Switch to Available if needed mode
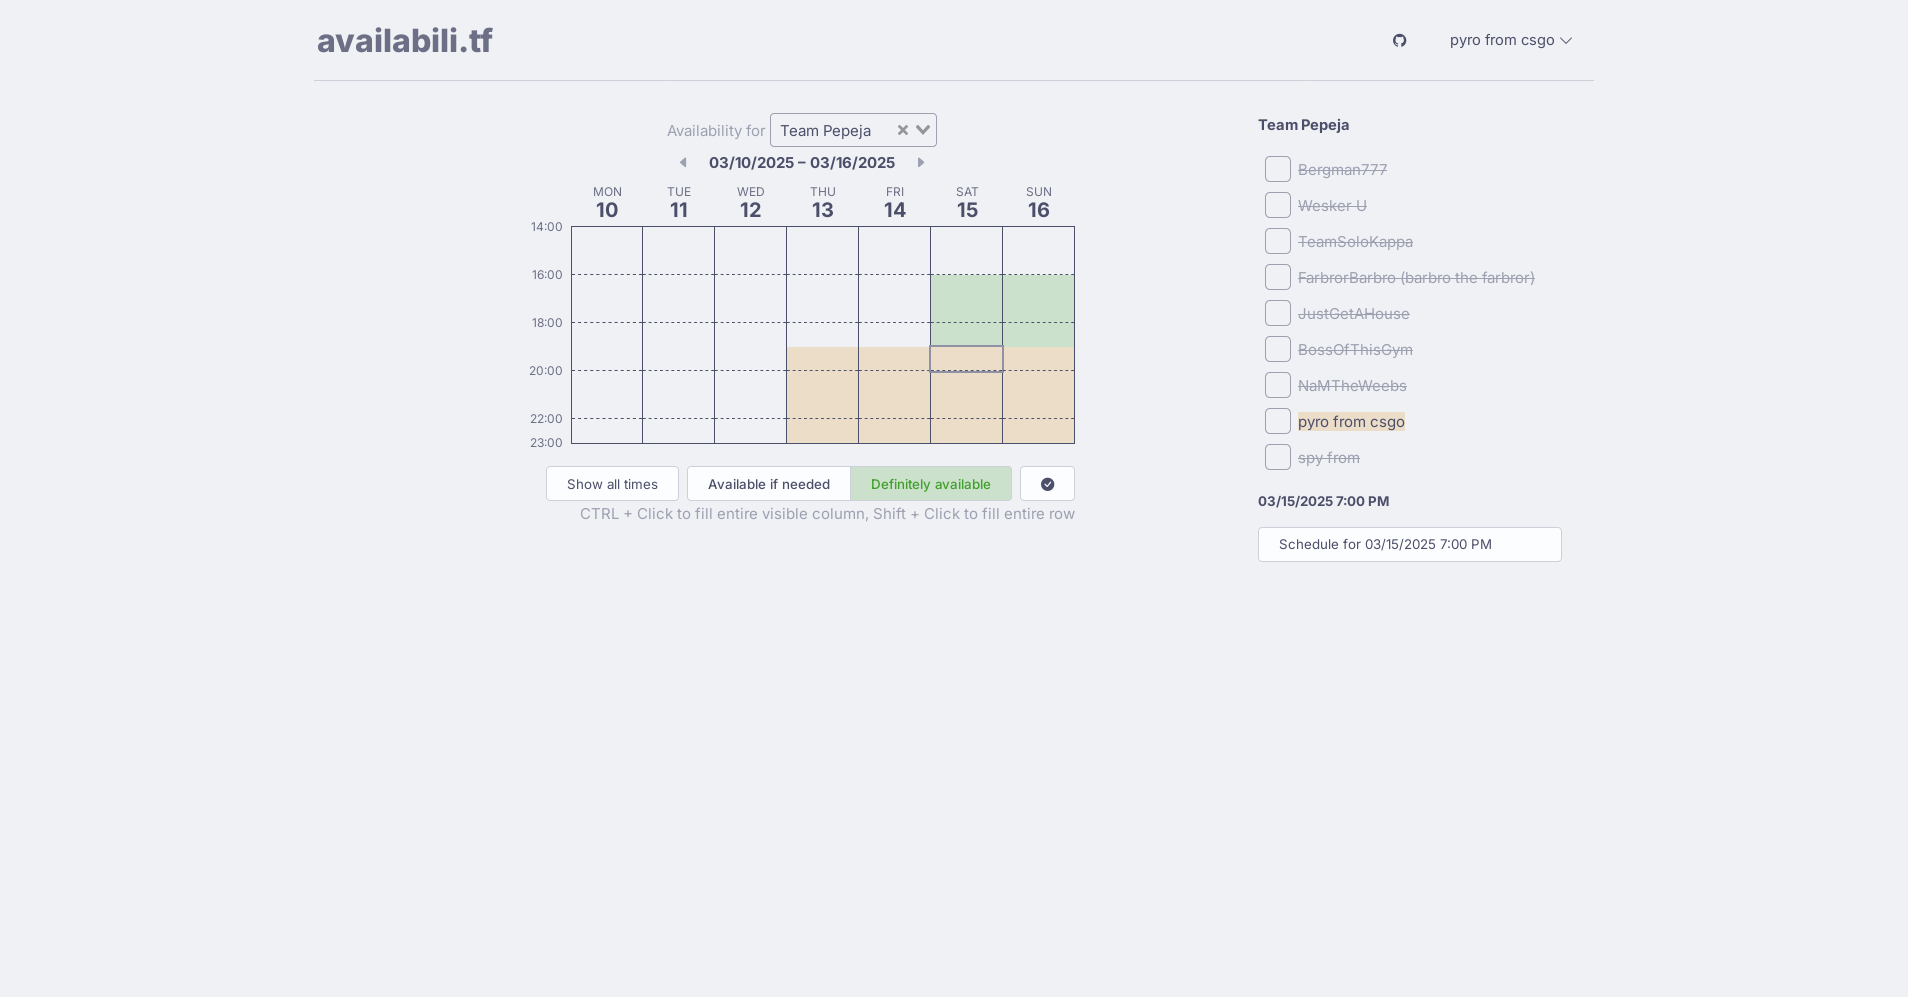 coord(768,484)
